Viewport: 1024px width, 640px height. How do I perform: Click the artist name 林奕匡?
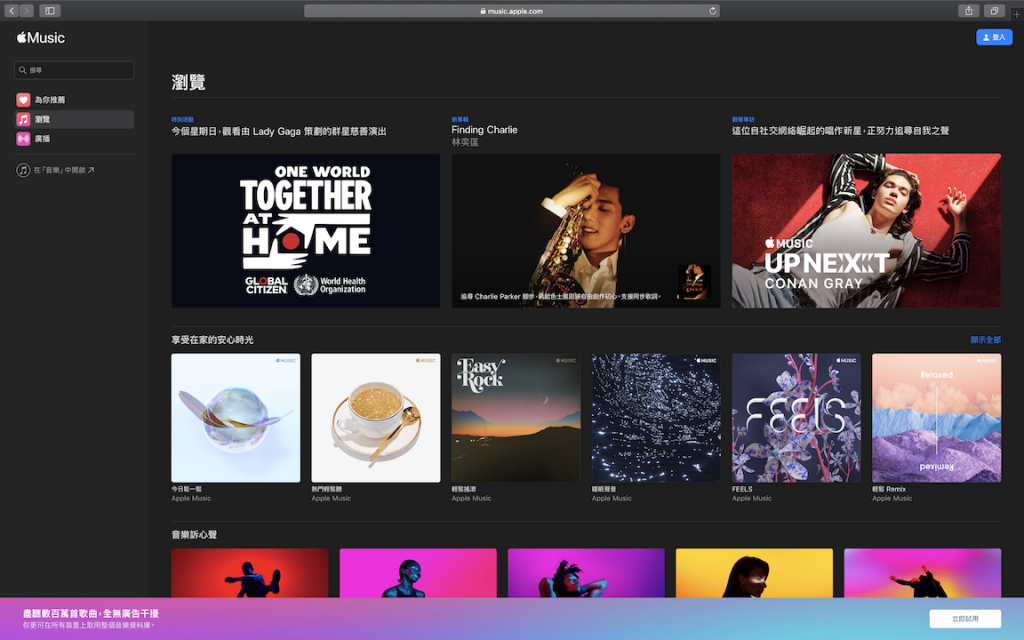465,142
